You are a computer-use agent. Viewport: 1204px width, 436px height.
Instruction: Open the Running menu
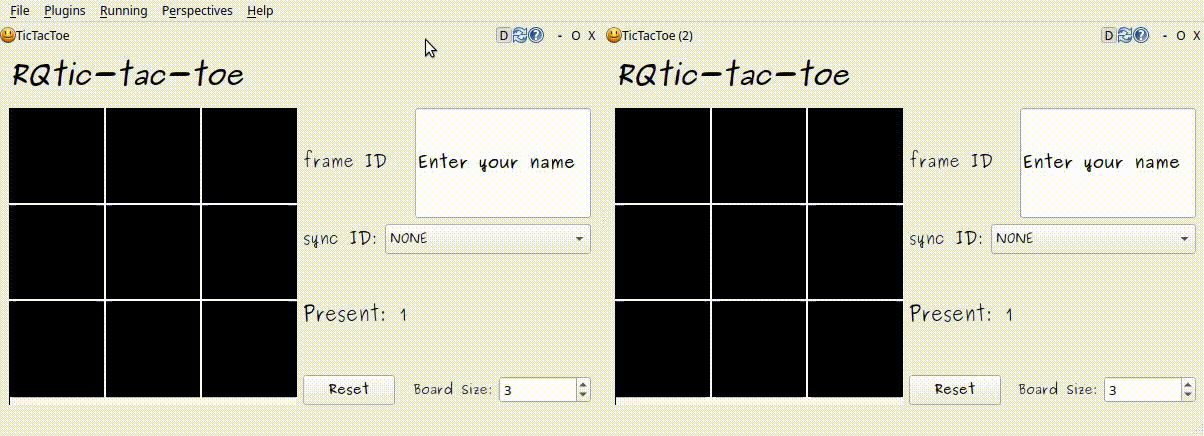point(124,11)
